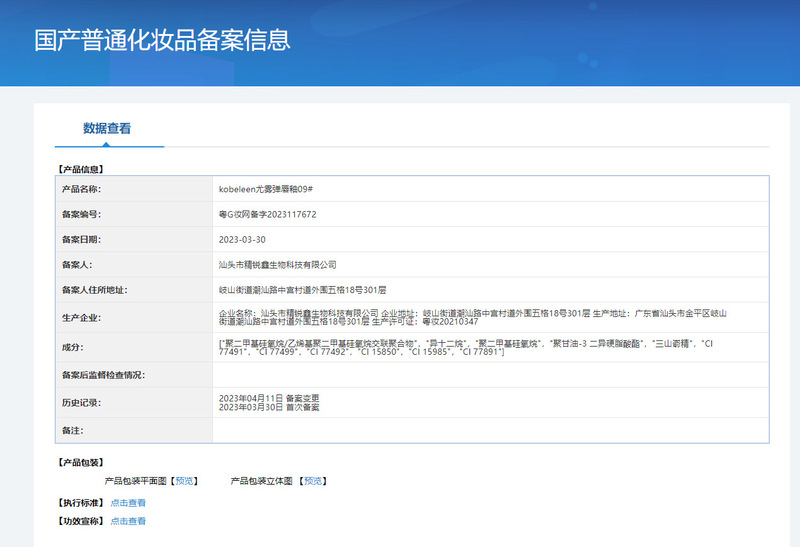Click the 国产普通化妆品备案信息 page title
Image resolution: width=800 pixels, height=547 pixels.
click(x=162, y=40)
